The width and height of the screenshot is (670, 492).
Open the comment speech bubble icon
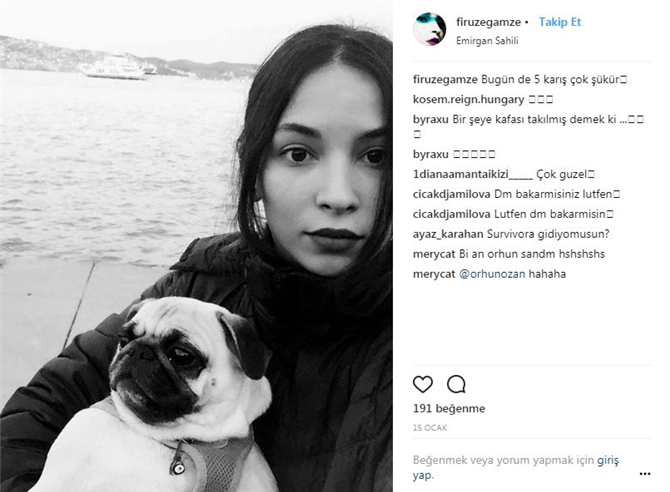(456, 384)
